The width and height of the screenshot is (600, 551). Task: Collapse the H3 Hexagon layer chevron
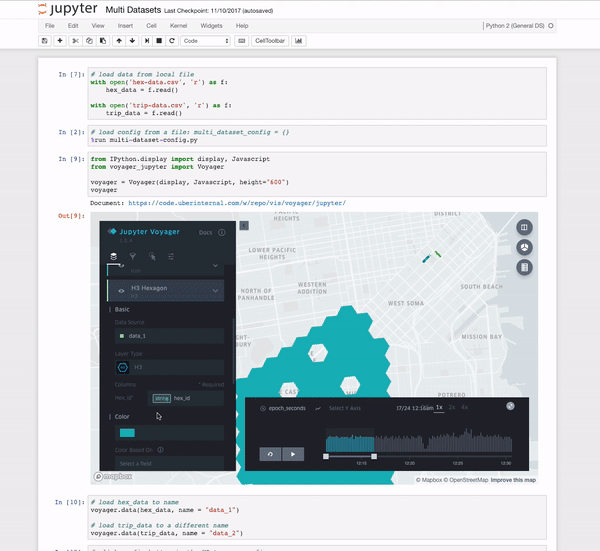tap(215, 291)
